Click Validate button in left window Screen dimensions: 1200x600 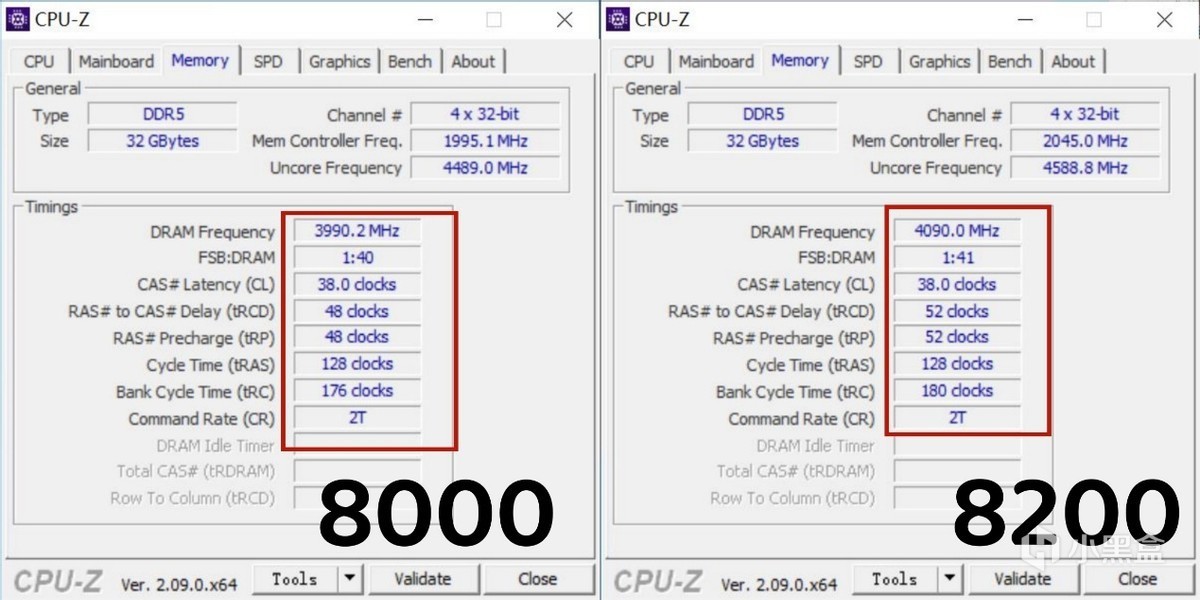click(423, 579)
